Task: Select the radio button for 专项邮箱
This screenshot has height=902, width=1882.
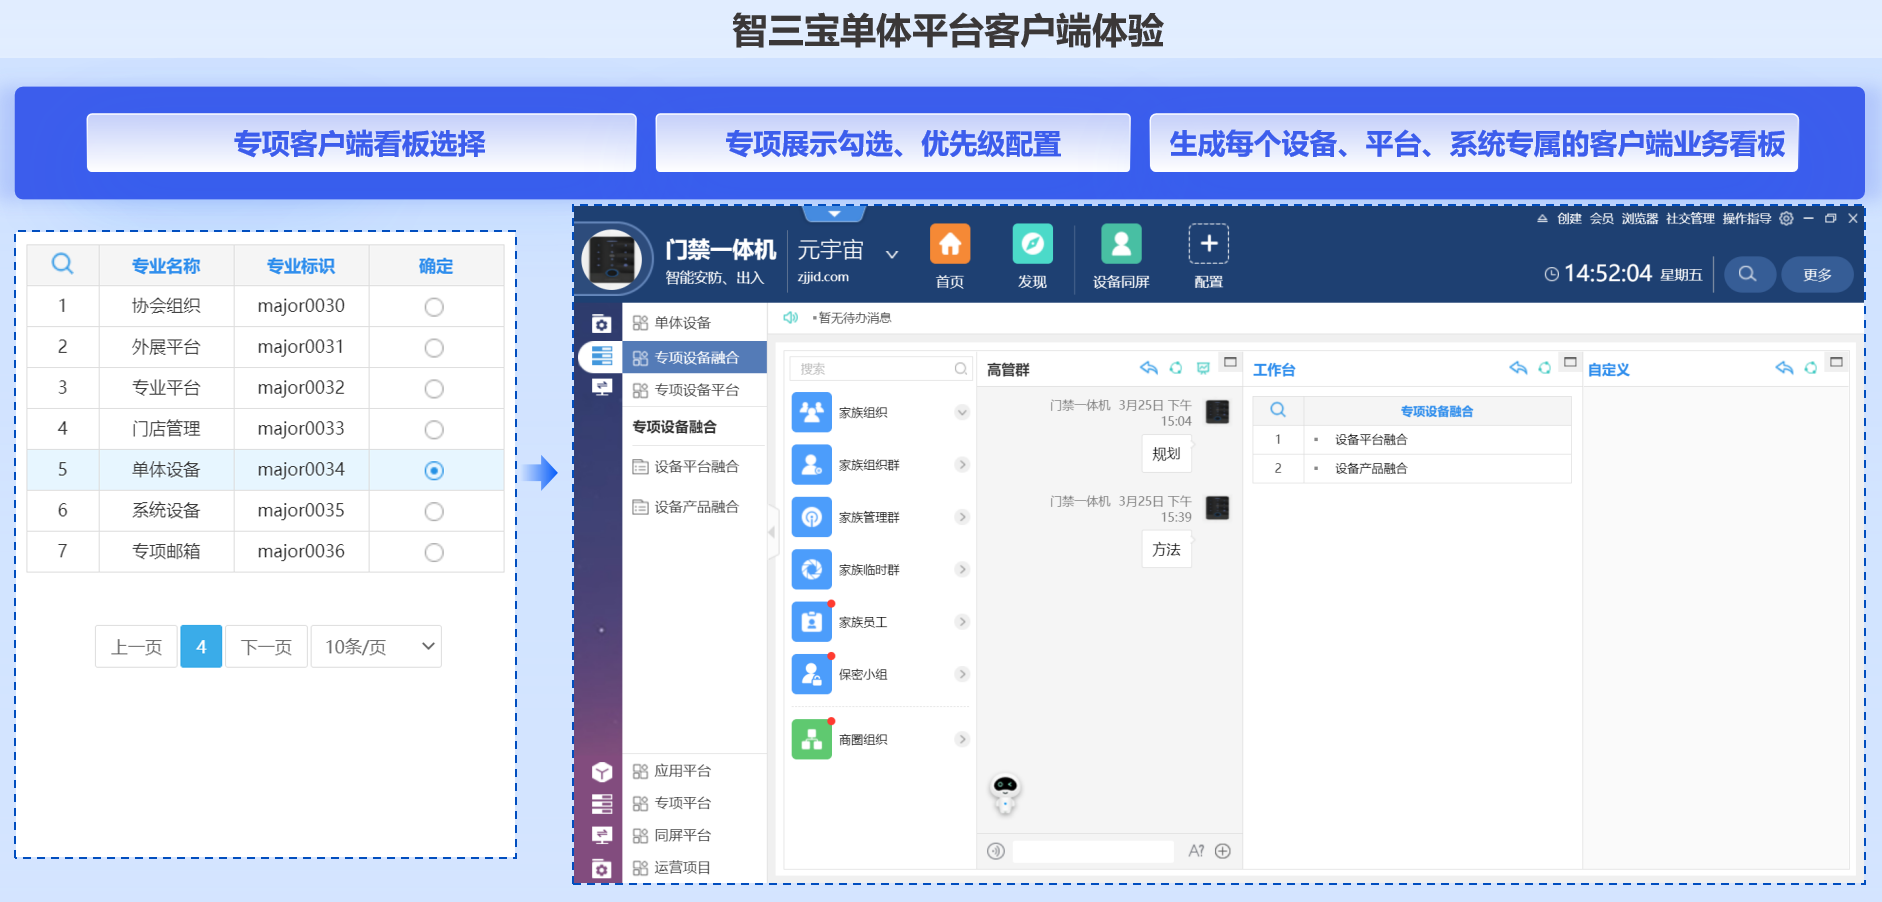Action: pyautogui.click(x=434, y=552)
